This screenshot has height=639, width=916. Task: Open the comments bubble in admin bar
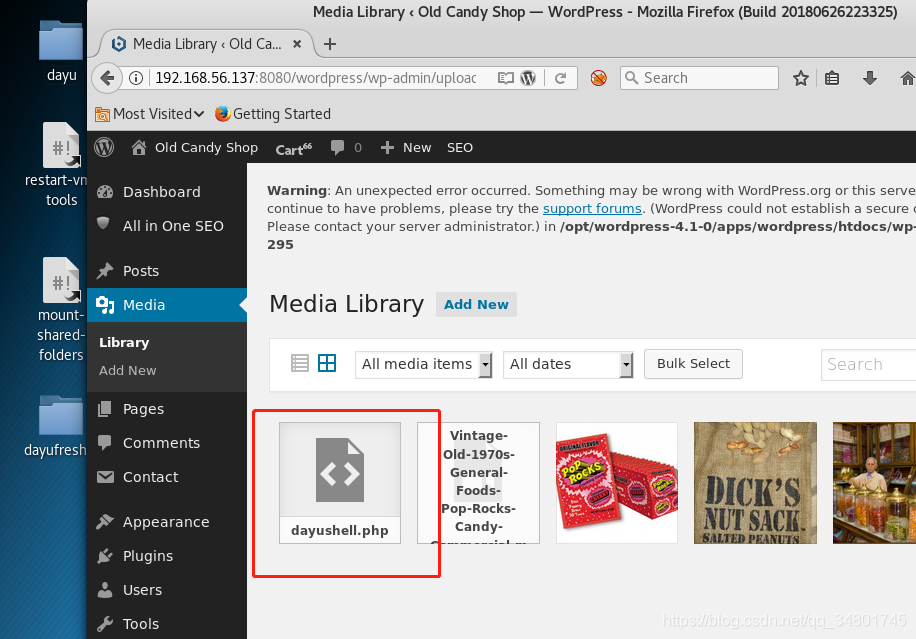point(346,147)
